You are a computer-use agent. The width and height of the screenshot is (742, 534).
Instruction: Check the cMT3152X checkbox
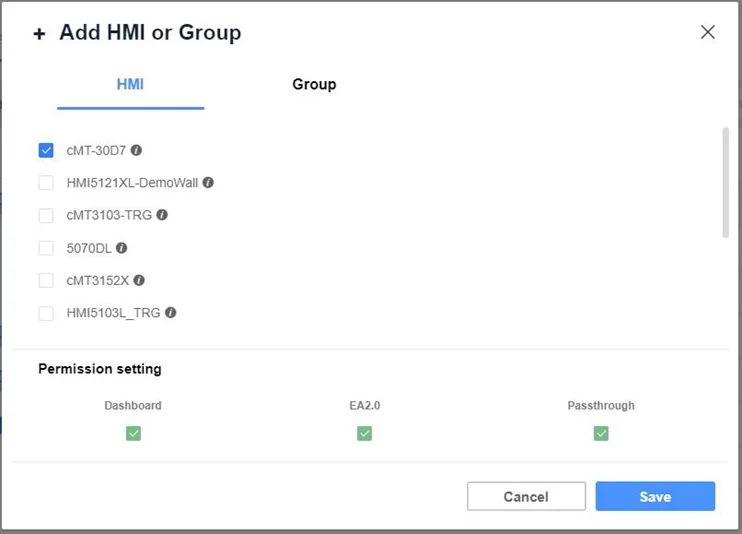coord(46,280)
